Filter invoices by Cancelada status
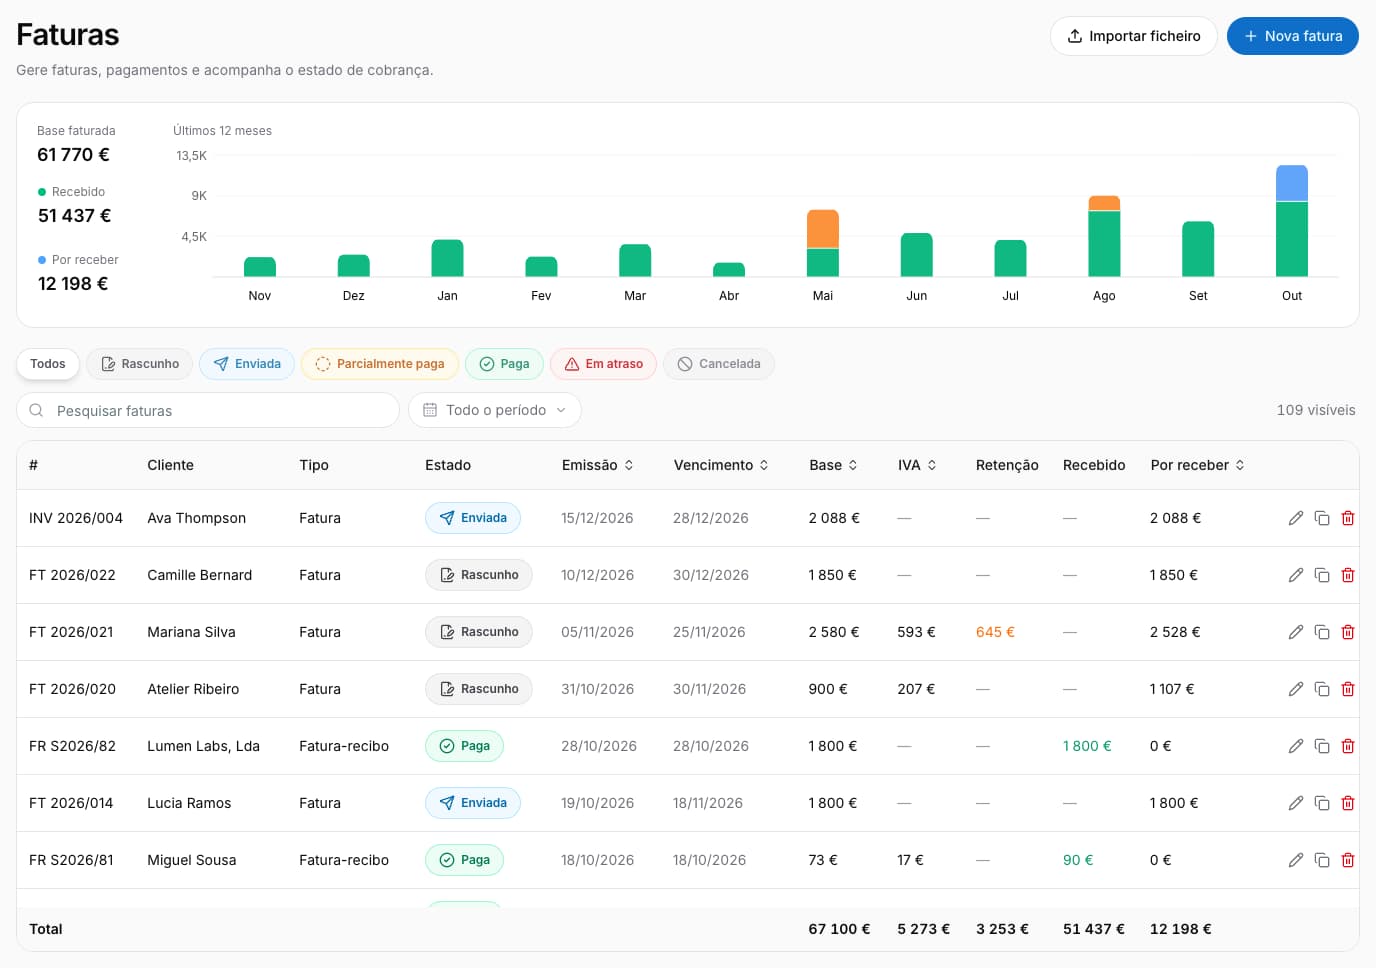Screen dimensions: 1376x968 tap(719, 364)
